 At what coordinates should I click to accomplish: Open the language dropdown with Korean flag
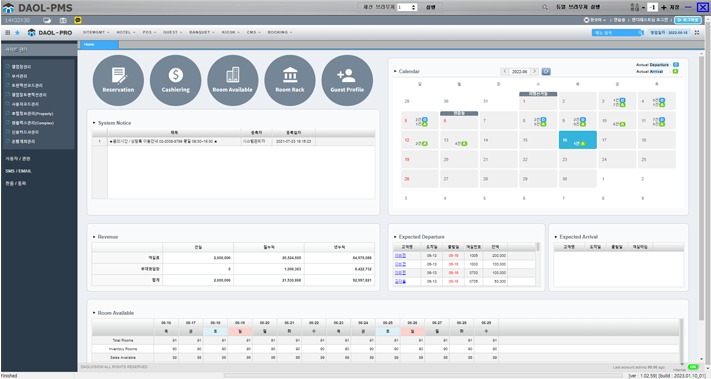595,20
